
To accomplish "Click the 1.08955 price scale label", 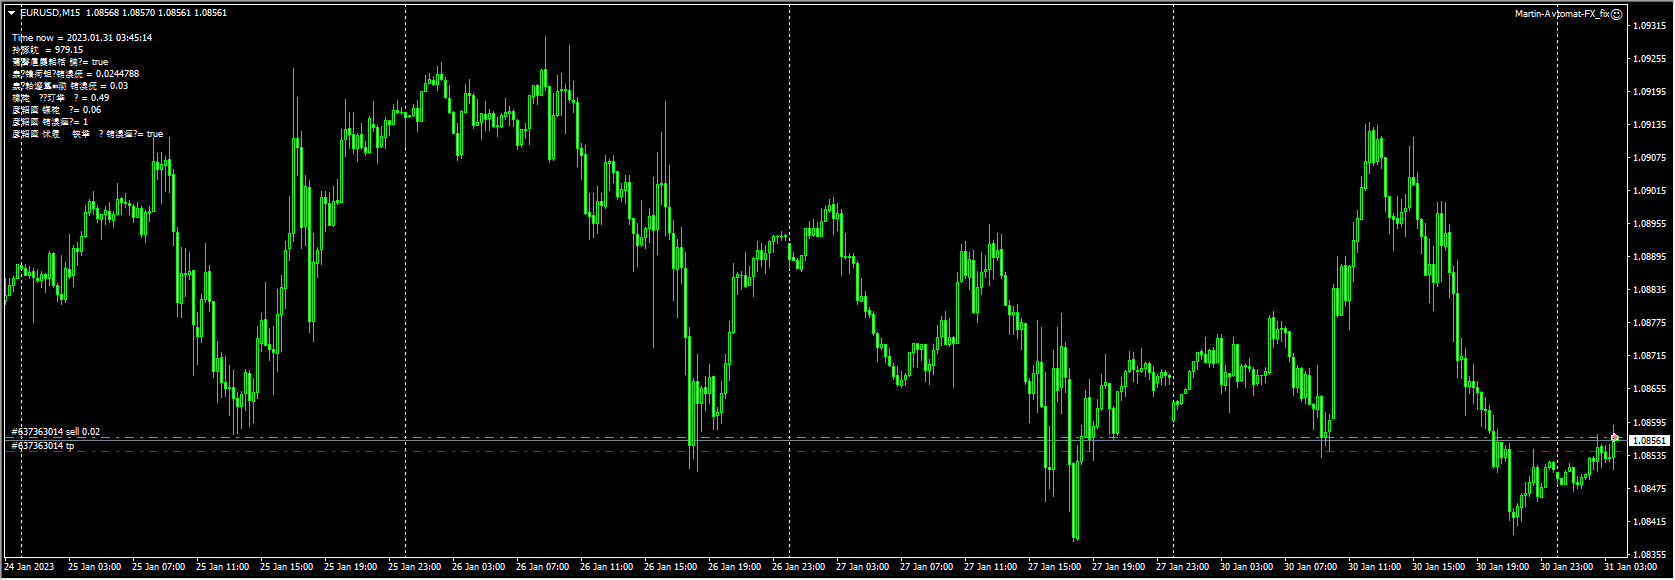I will click(1650, 224).
